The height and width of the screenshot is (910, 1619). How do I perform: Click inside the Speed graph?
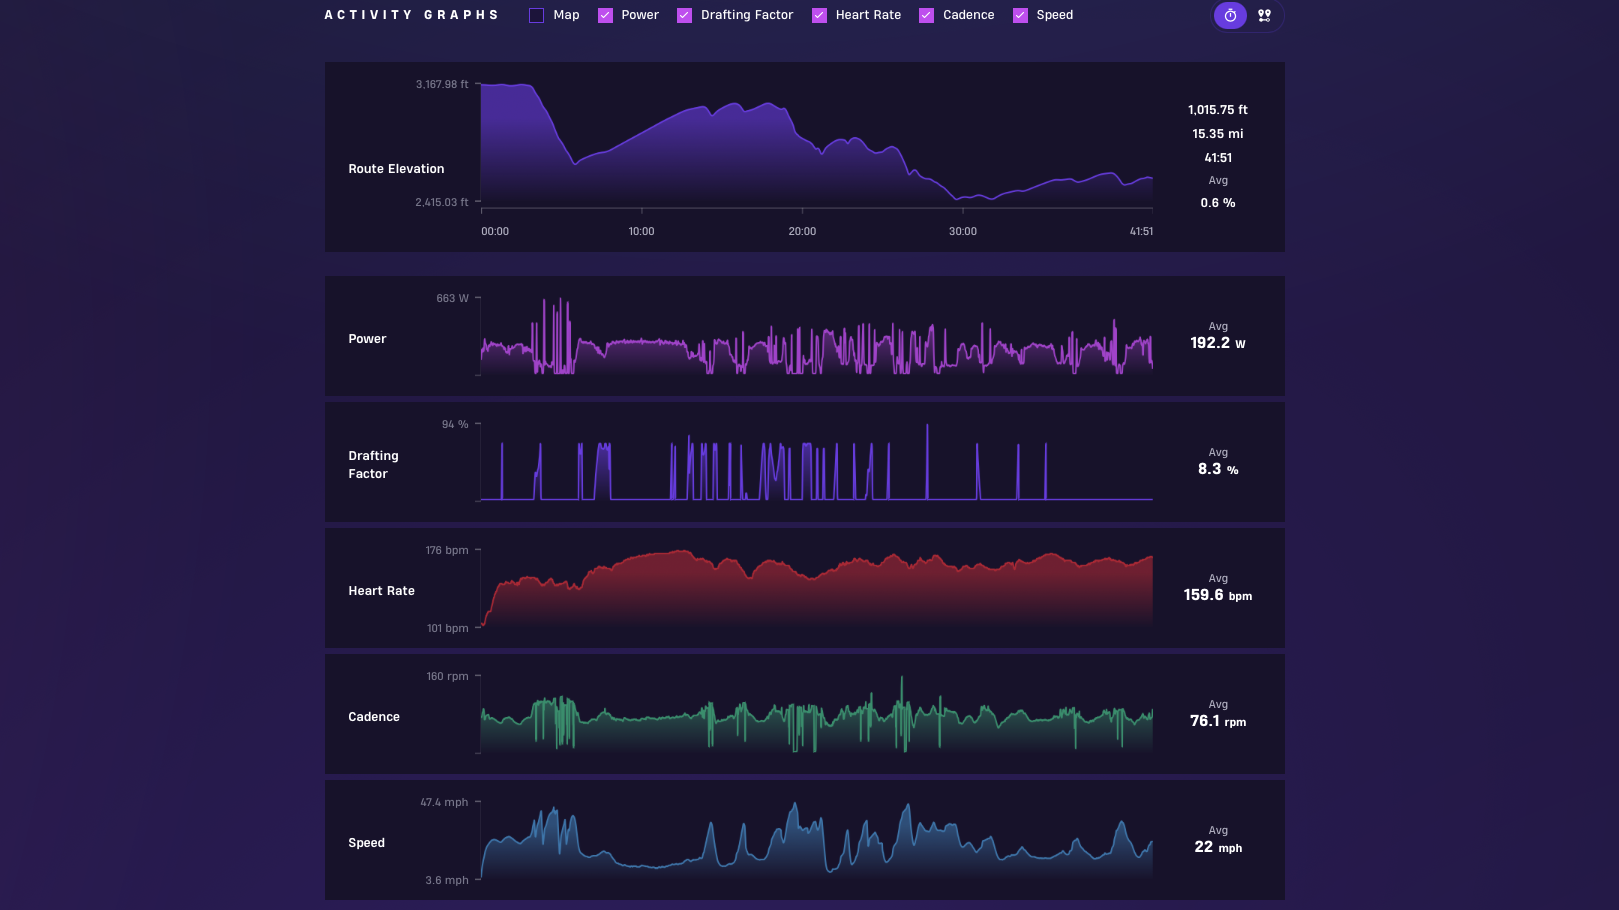(817, 840)
